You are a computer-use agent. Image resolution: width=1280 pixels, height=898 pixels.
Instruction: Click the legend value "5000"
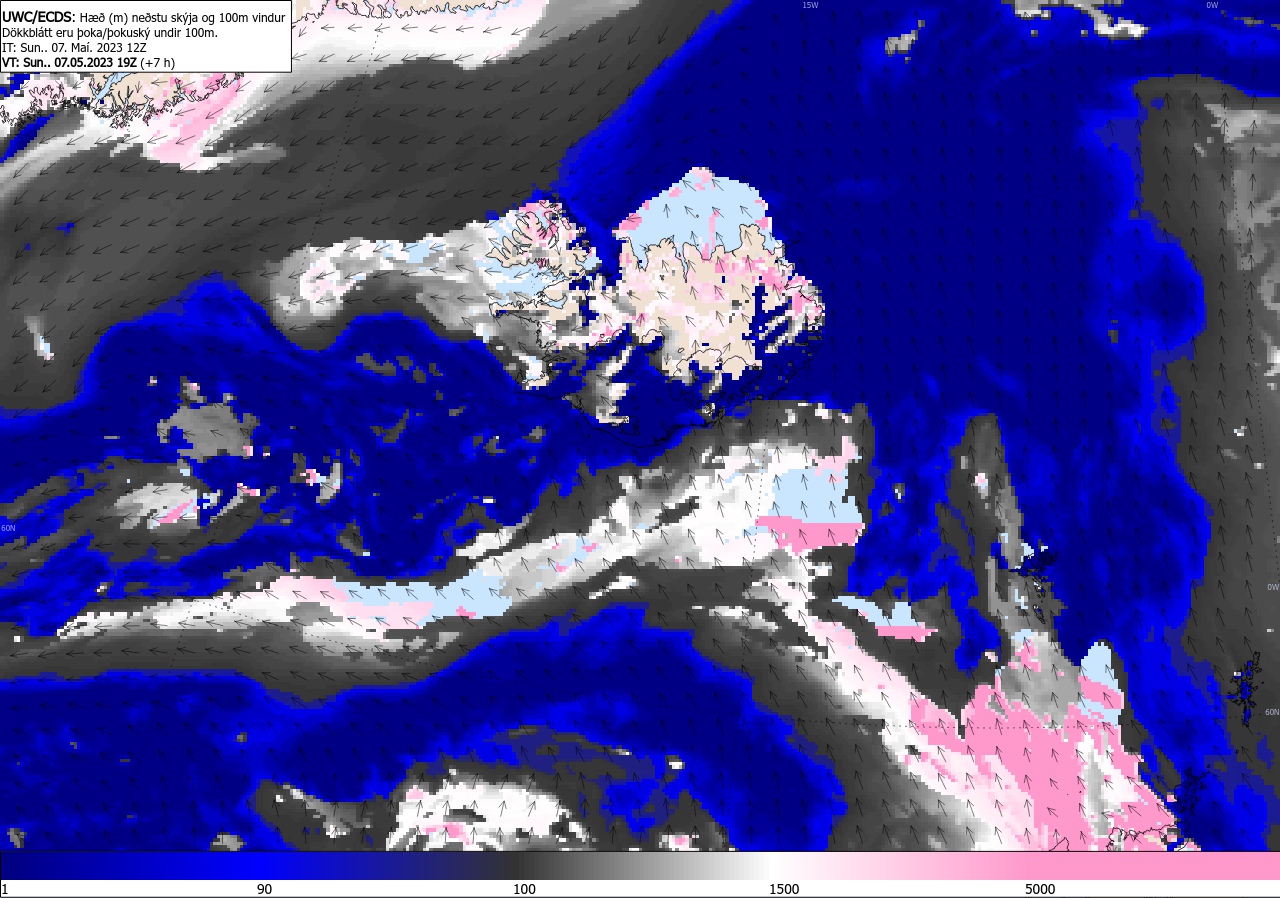click(x=1040, y=889)
